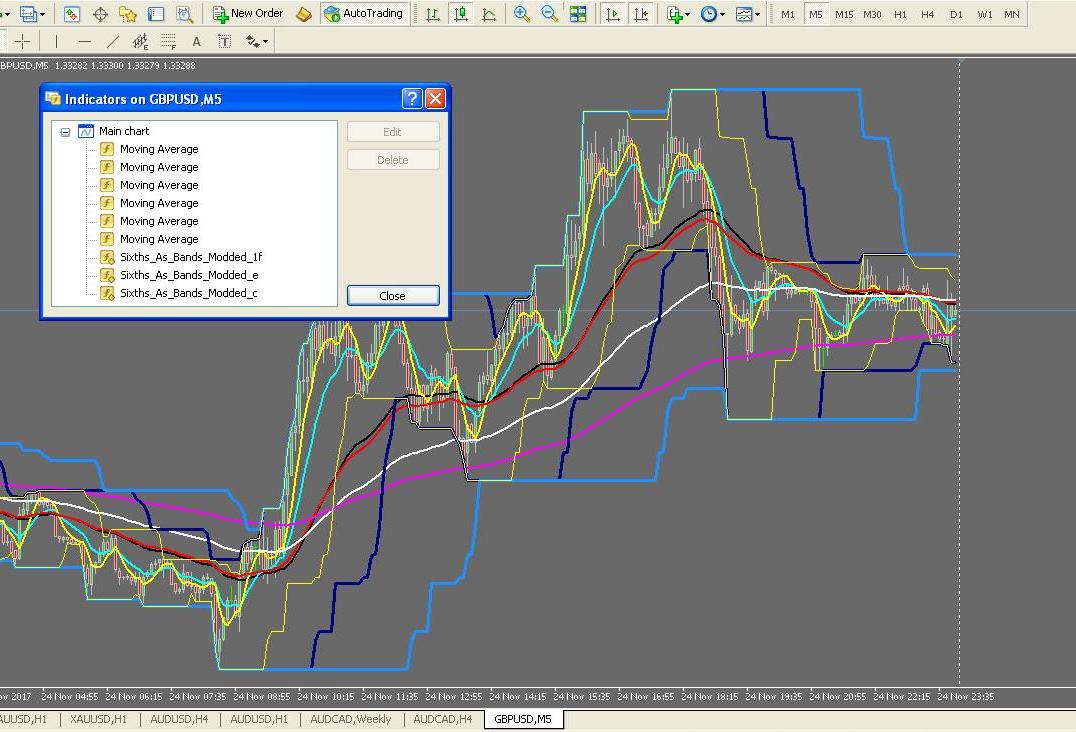Switch to the AUDCAD,H4 chart tab
This screenshot has height=732, width=1076.
[443, 719]
